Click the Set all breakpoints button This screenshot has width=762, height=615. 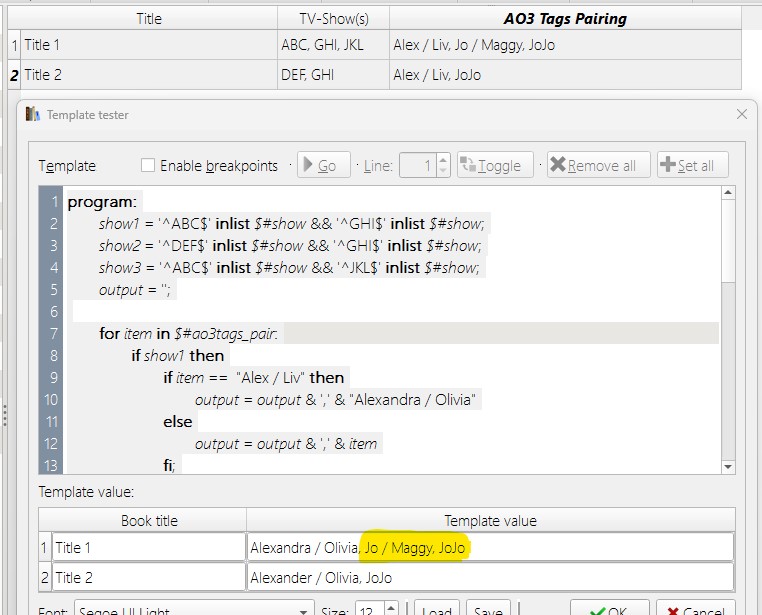click(x=693, y=165)
